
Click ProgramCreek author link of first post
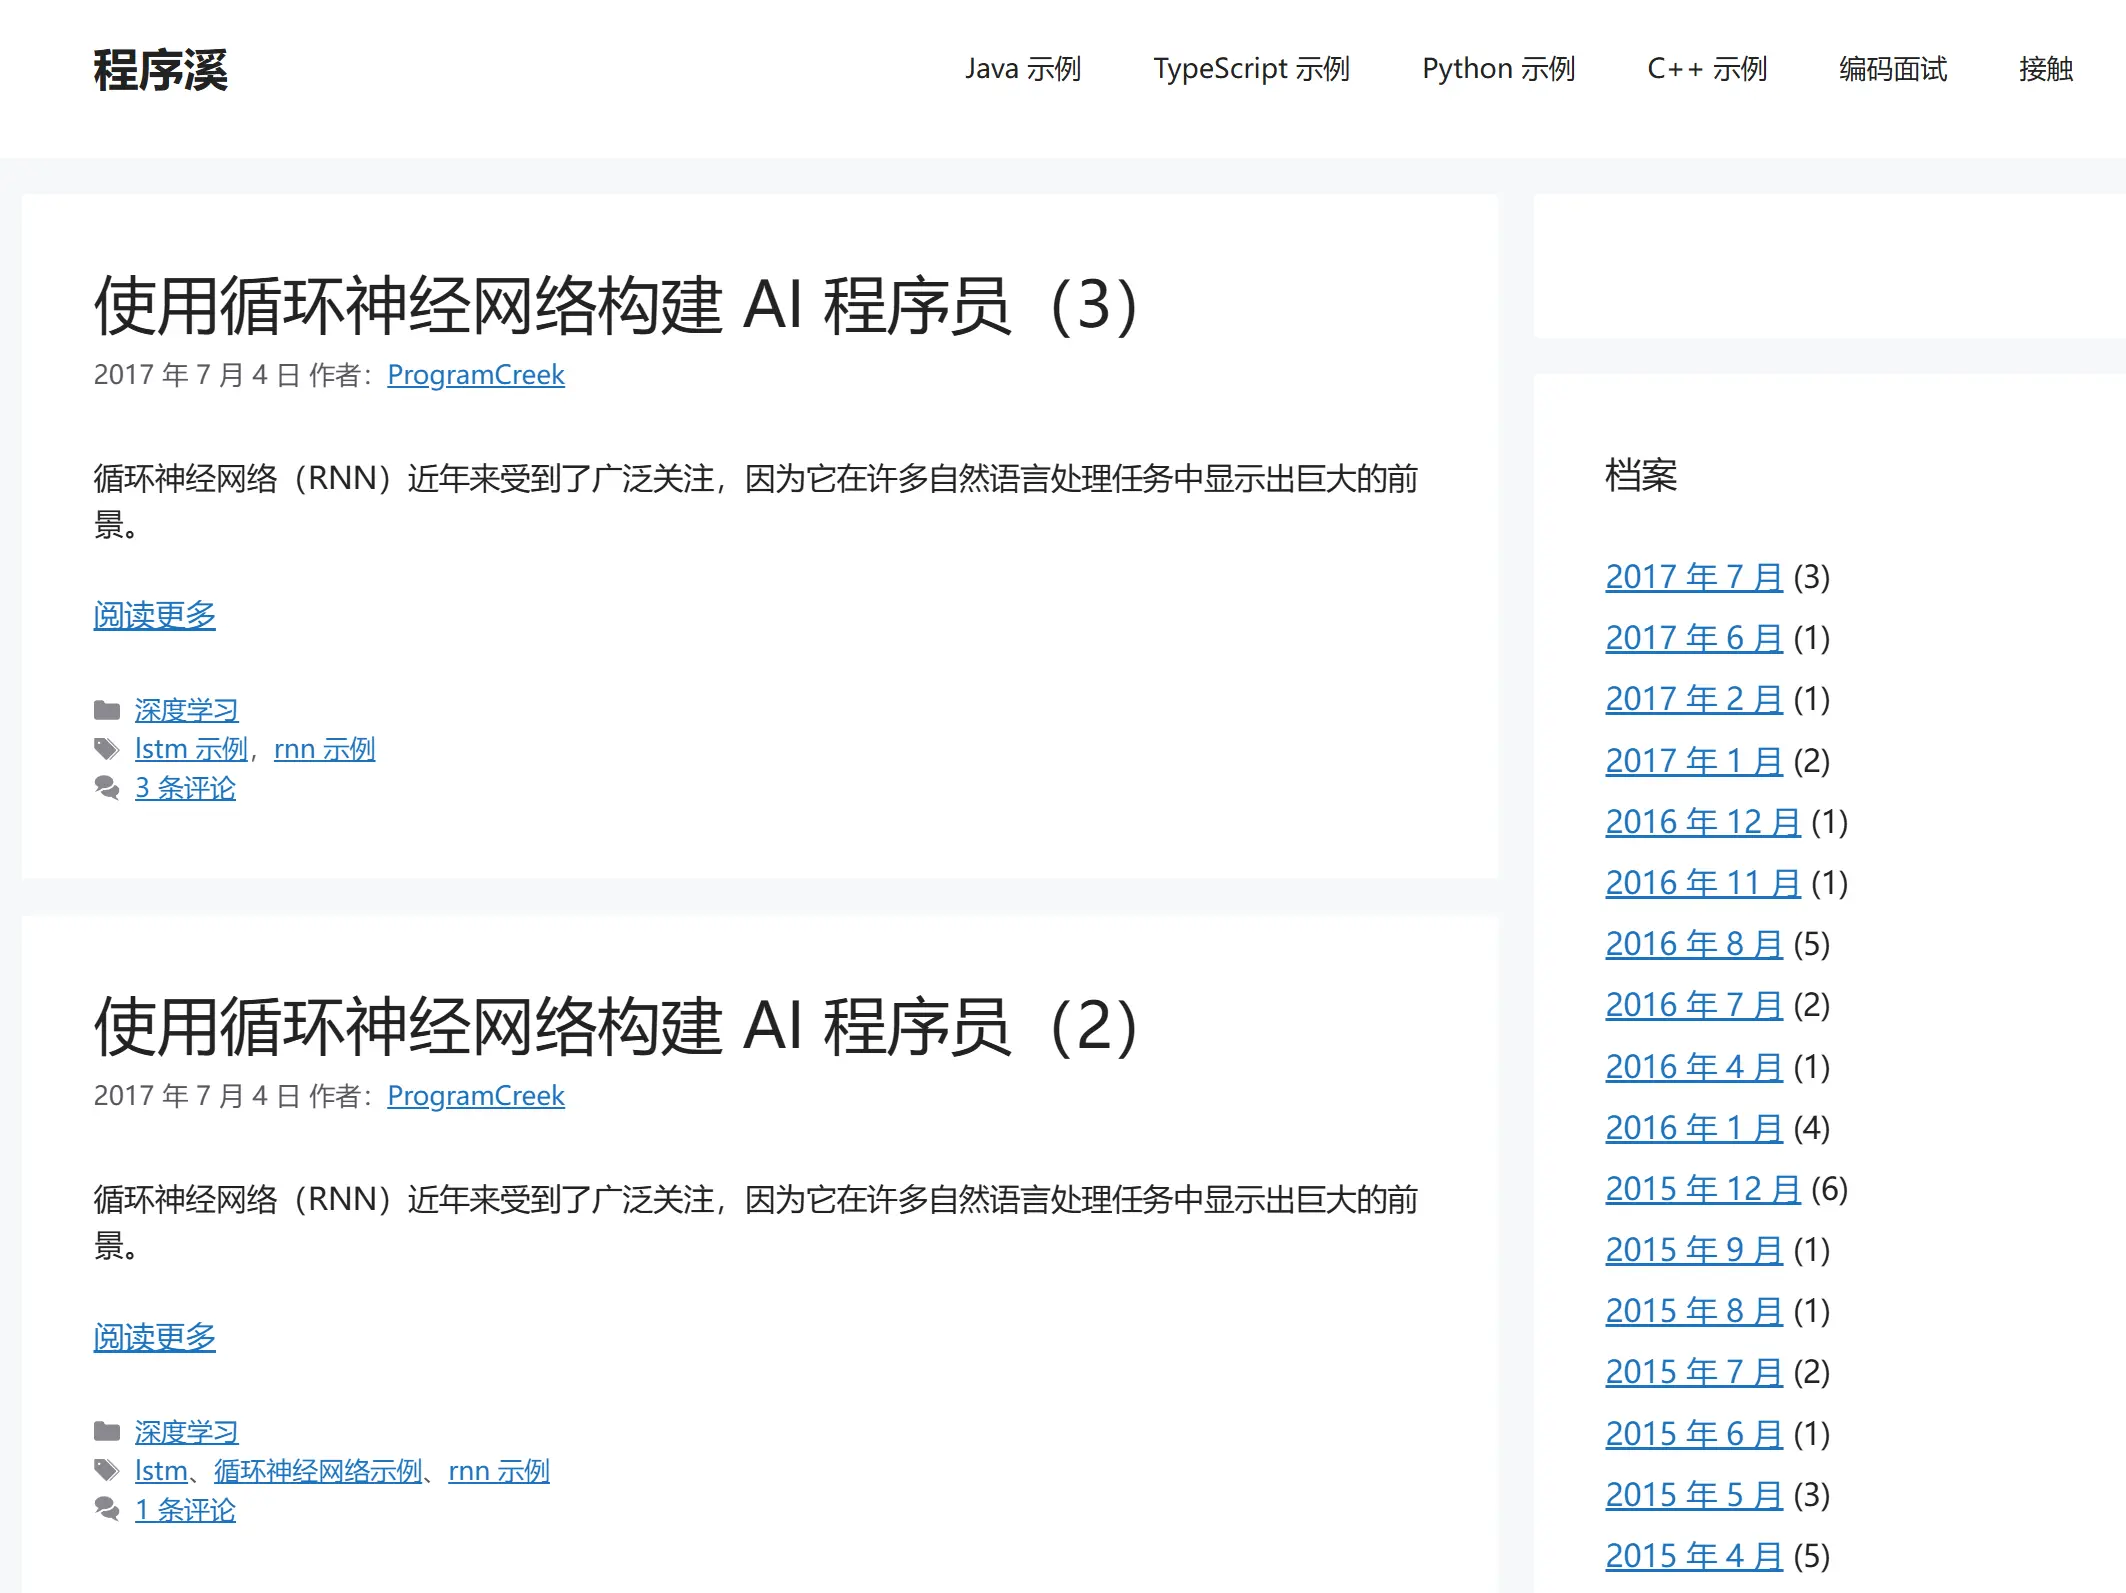[475, 375]
